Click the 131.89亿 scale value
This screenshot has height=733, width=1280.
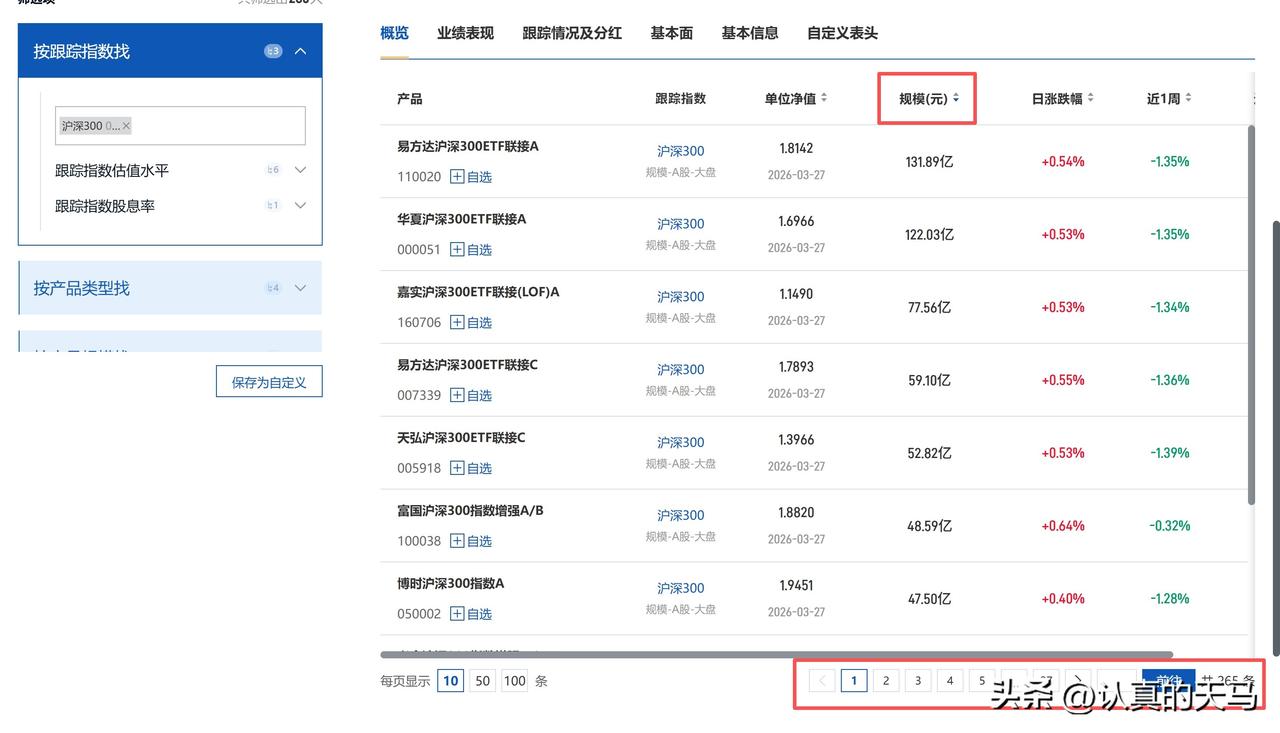pos(930,162)
